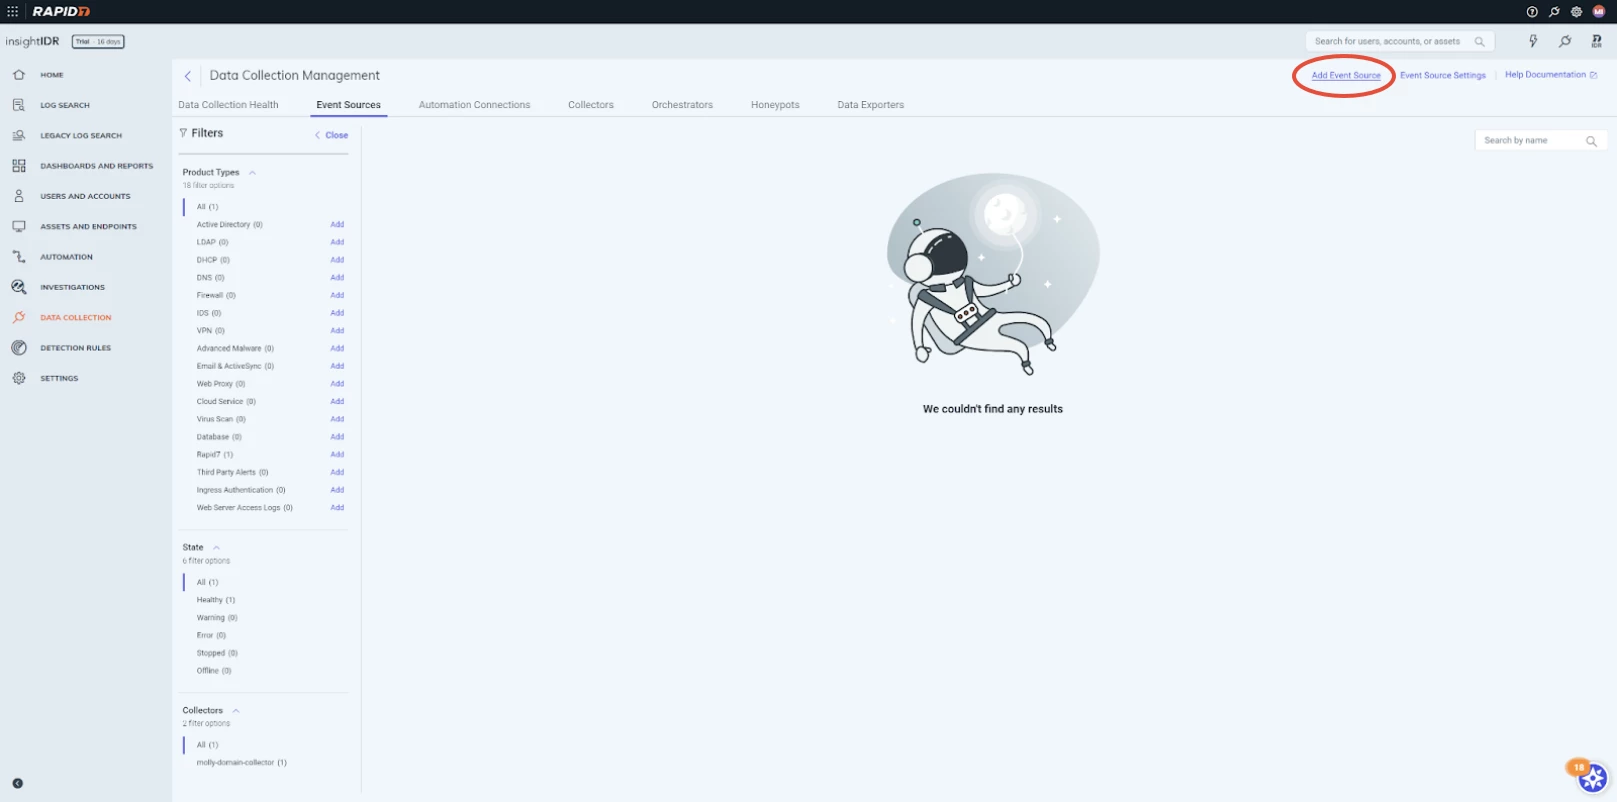Open the app switcher grid icon

click(x=13, y=12)
